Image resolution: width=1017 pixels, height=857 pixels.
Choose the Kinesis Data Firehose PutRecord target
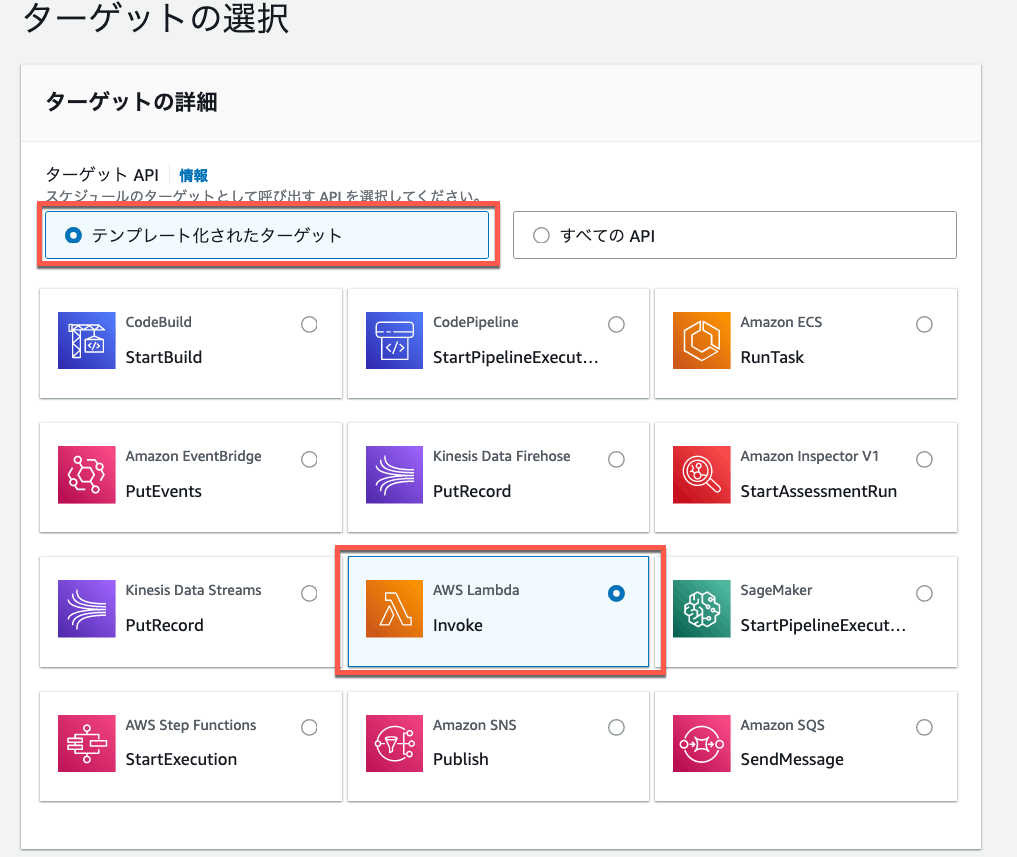[498, 478]
